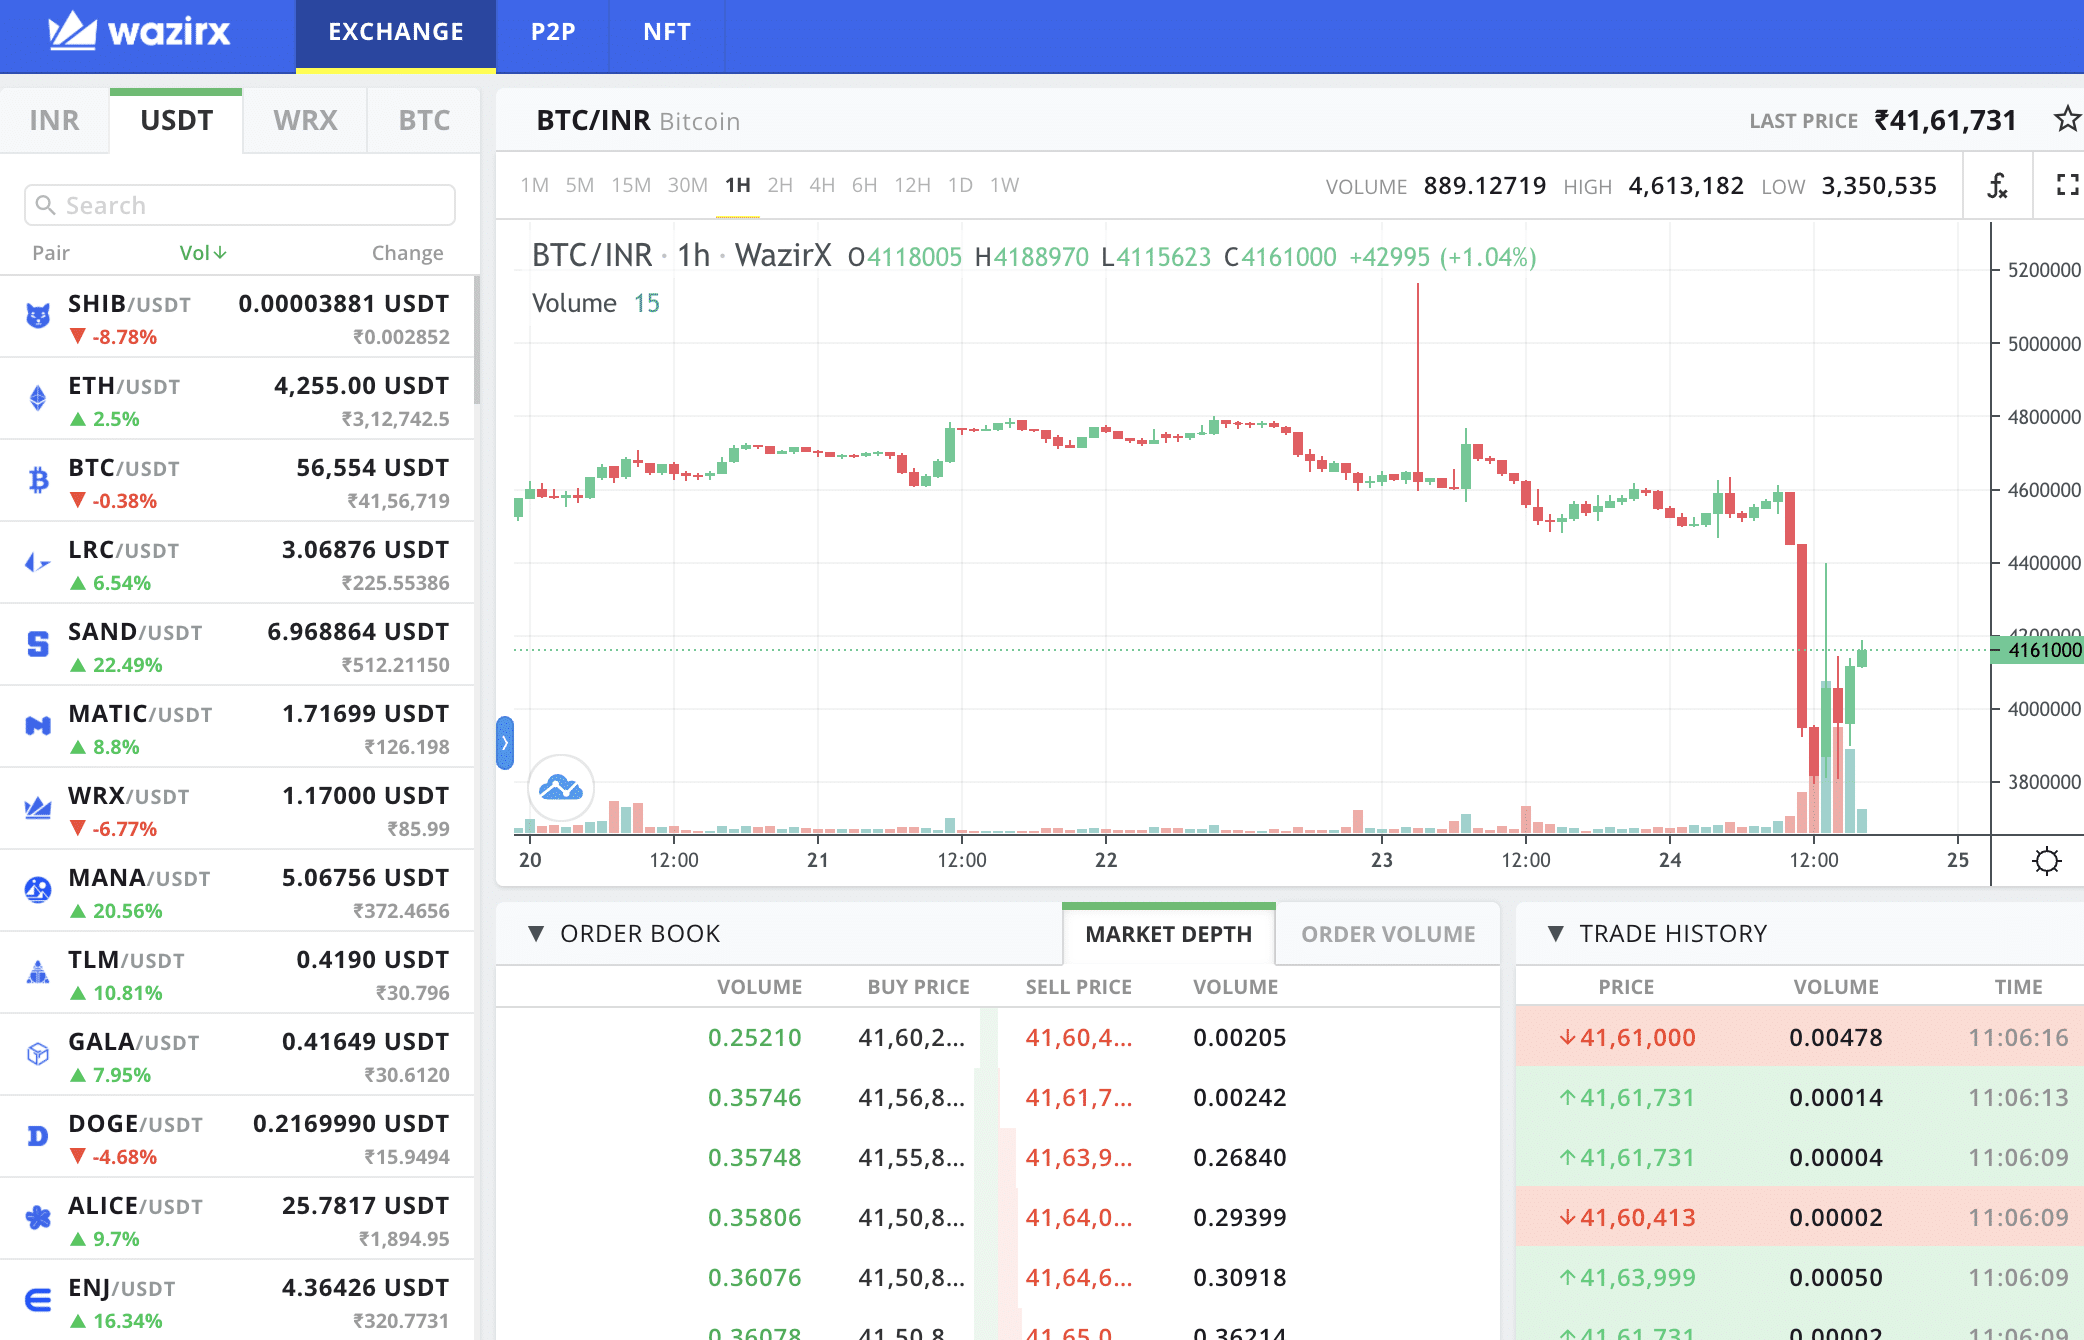The height and width of the screenshot is (1340, 2084).
Task: Switch to INR market tab
Action: click(54, 121)
